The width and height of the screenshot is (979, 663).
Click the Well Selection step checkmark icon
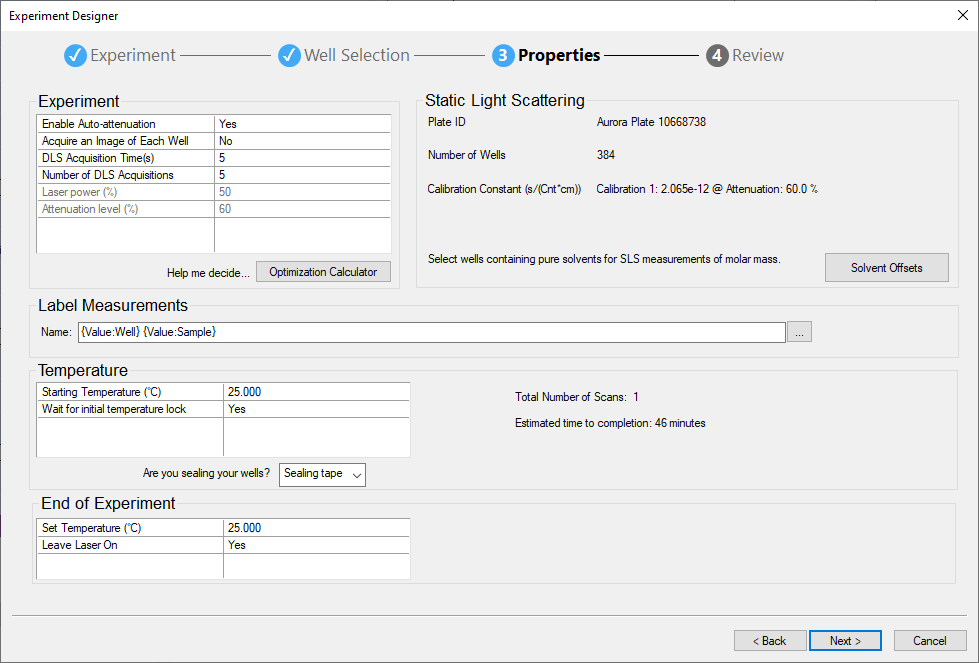289,56
